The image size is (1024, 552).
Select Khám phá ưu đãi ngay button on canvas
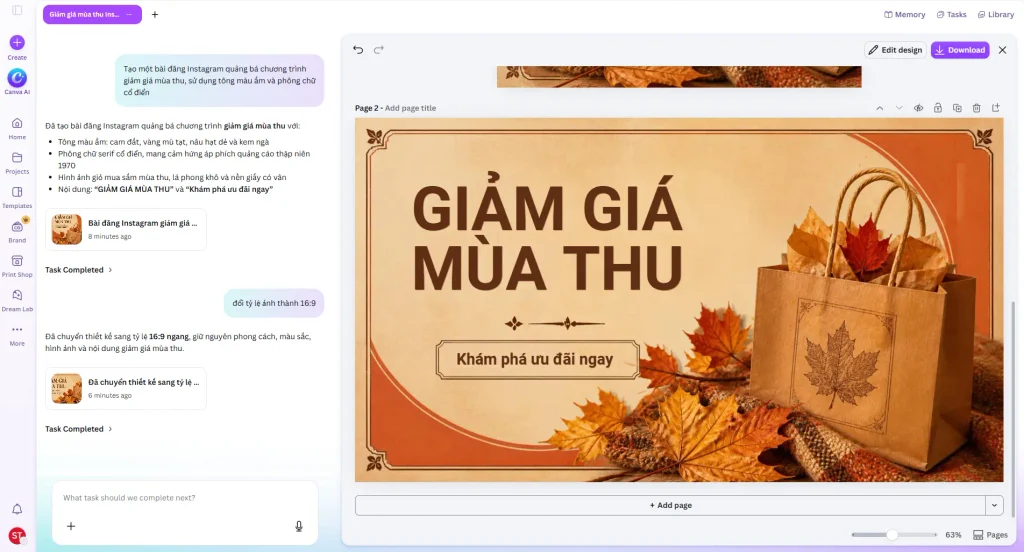pyautogui.click(x=537, y=359)
